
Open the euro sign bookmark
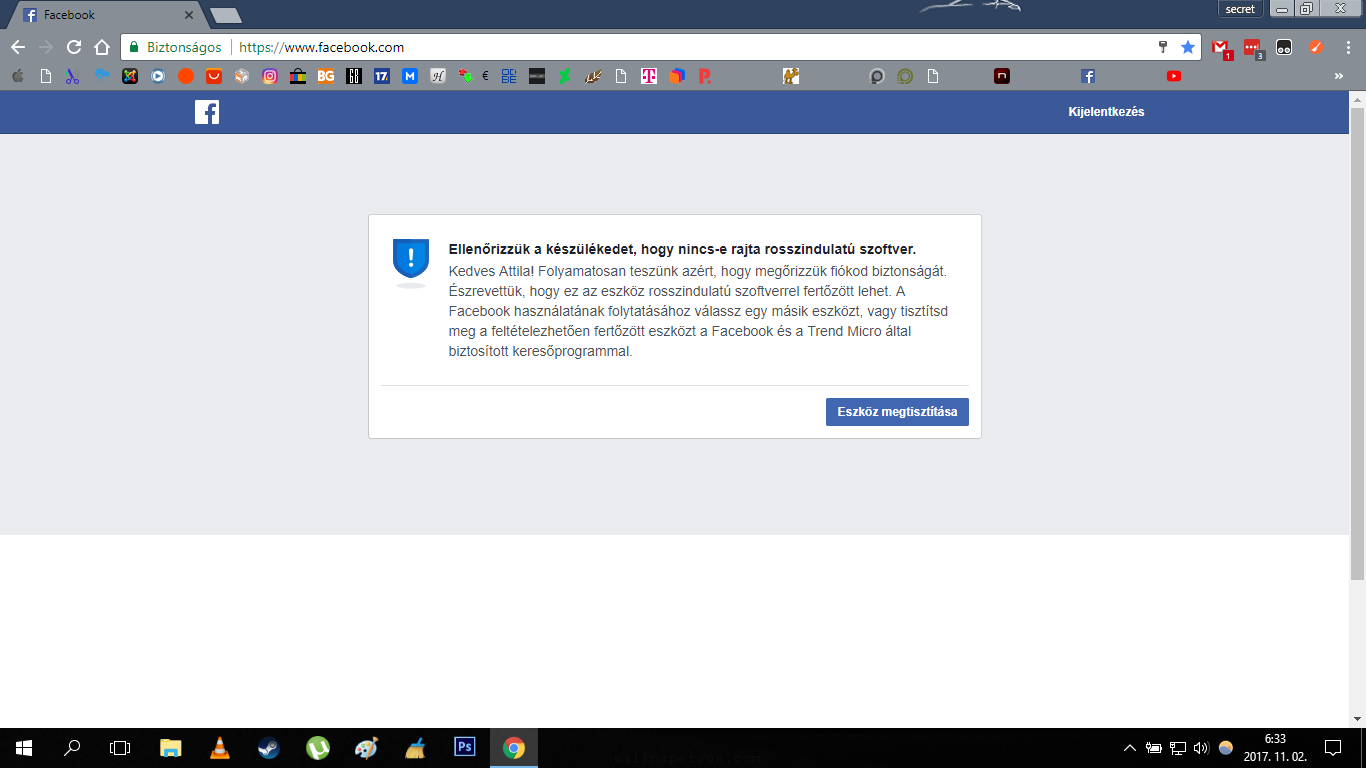(485, 76)
